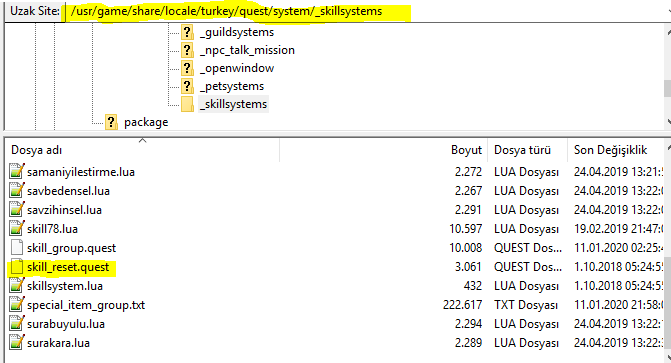Click the _openwindow folder icon
This screenshot has height=363, width=671.
187,68
